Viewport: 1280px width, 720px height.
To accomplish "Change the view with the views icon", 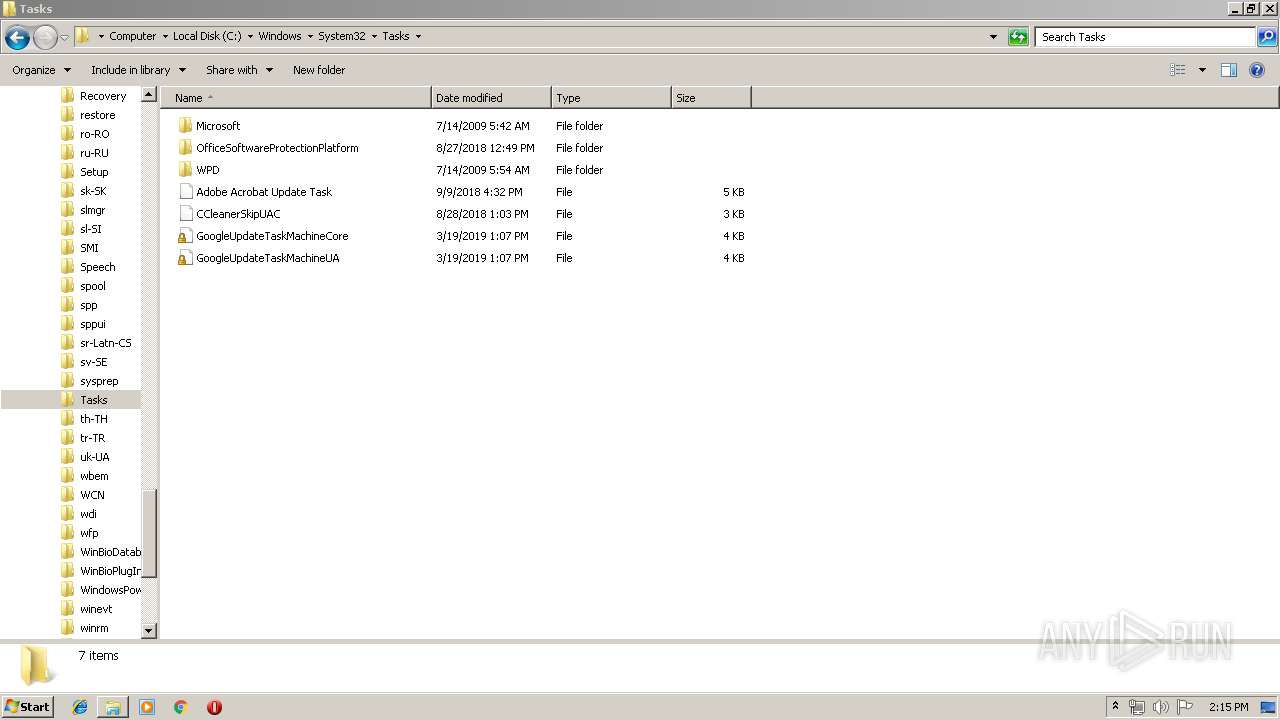I will (x=1178, y=70).
